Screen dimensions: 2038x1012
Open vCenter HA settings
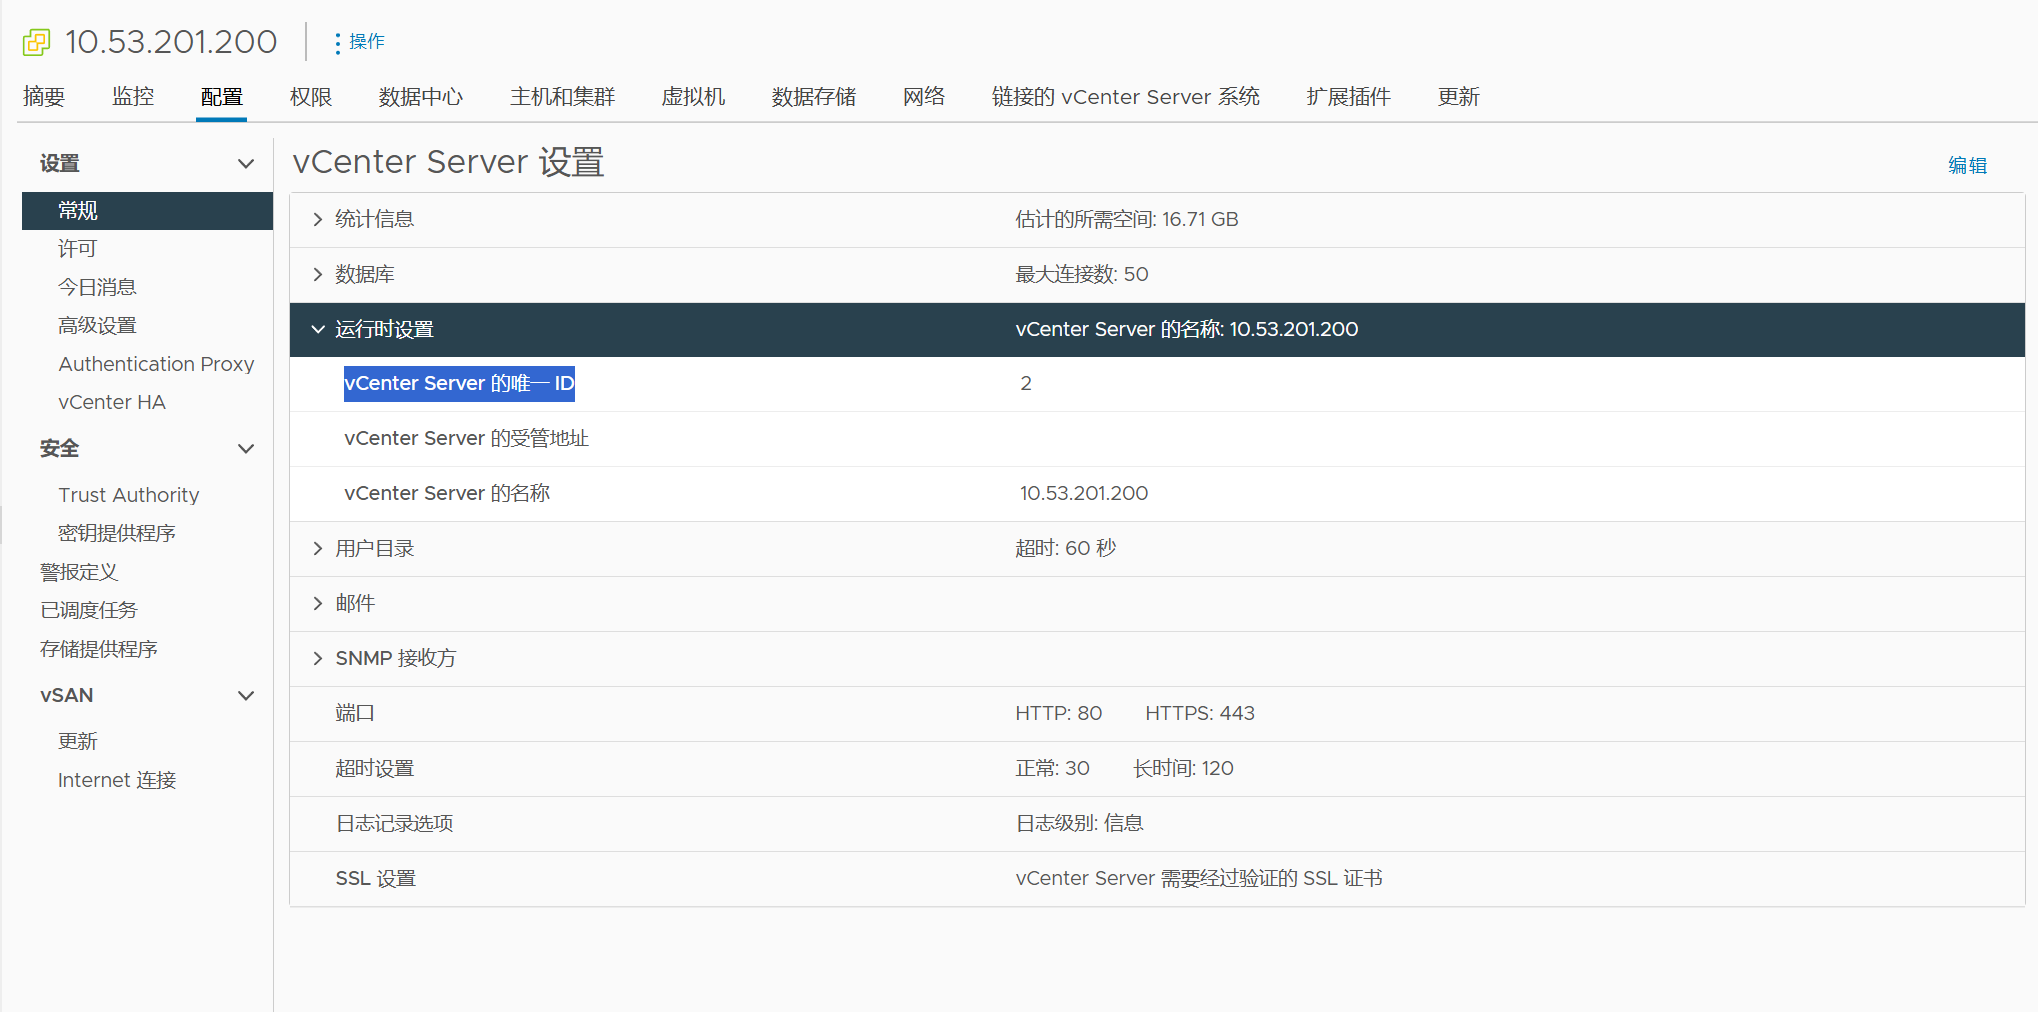click(112, 402)
